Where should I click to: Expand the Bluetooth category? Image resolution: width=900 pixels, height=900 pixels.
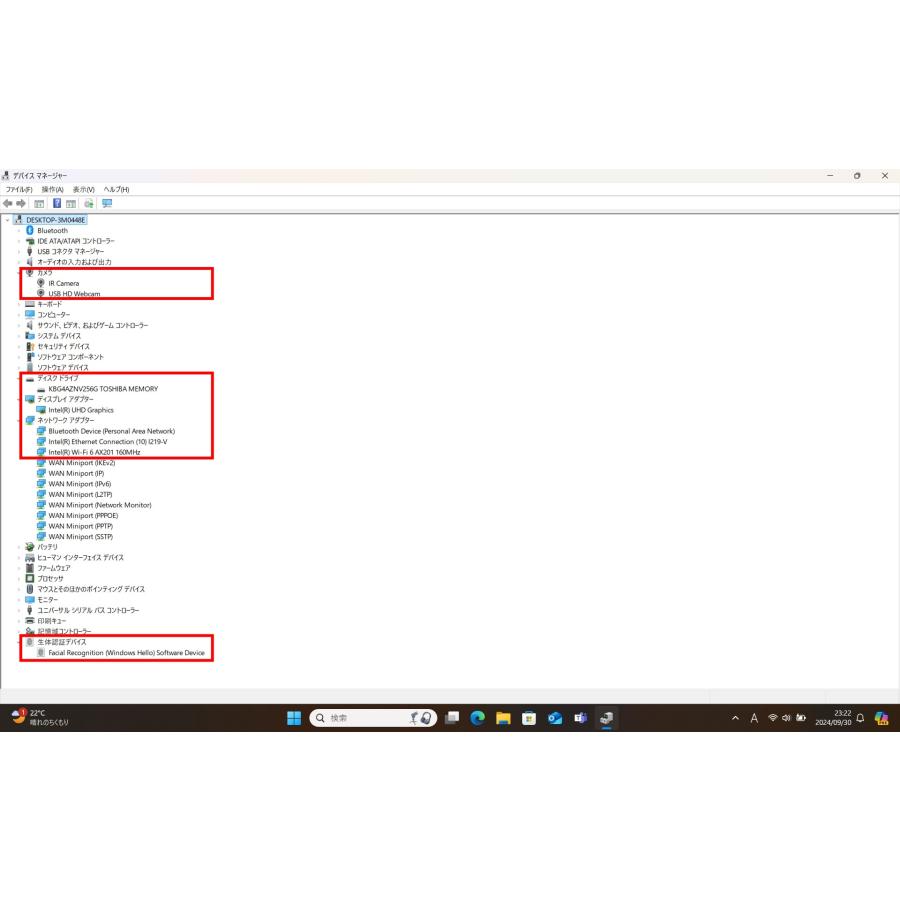click(x=19, y=231)
